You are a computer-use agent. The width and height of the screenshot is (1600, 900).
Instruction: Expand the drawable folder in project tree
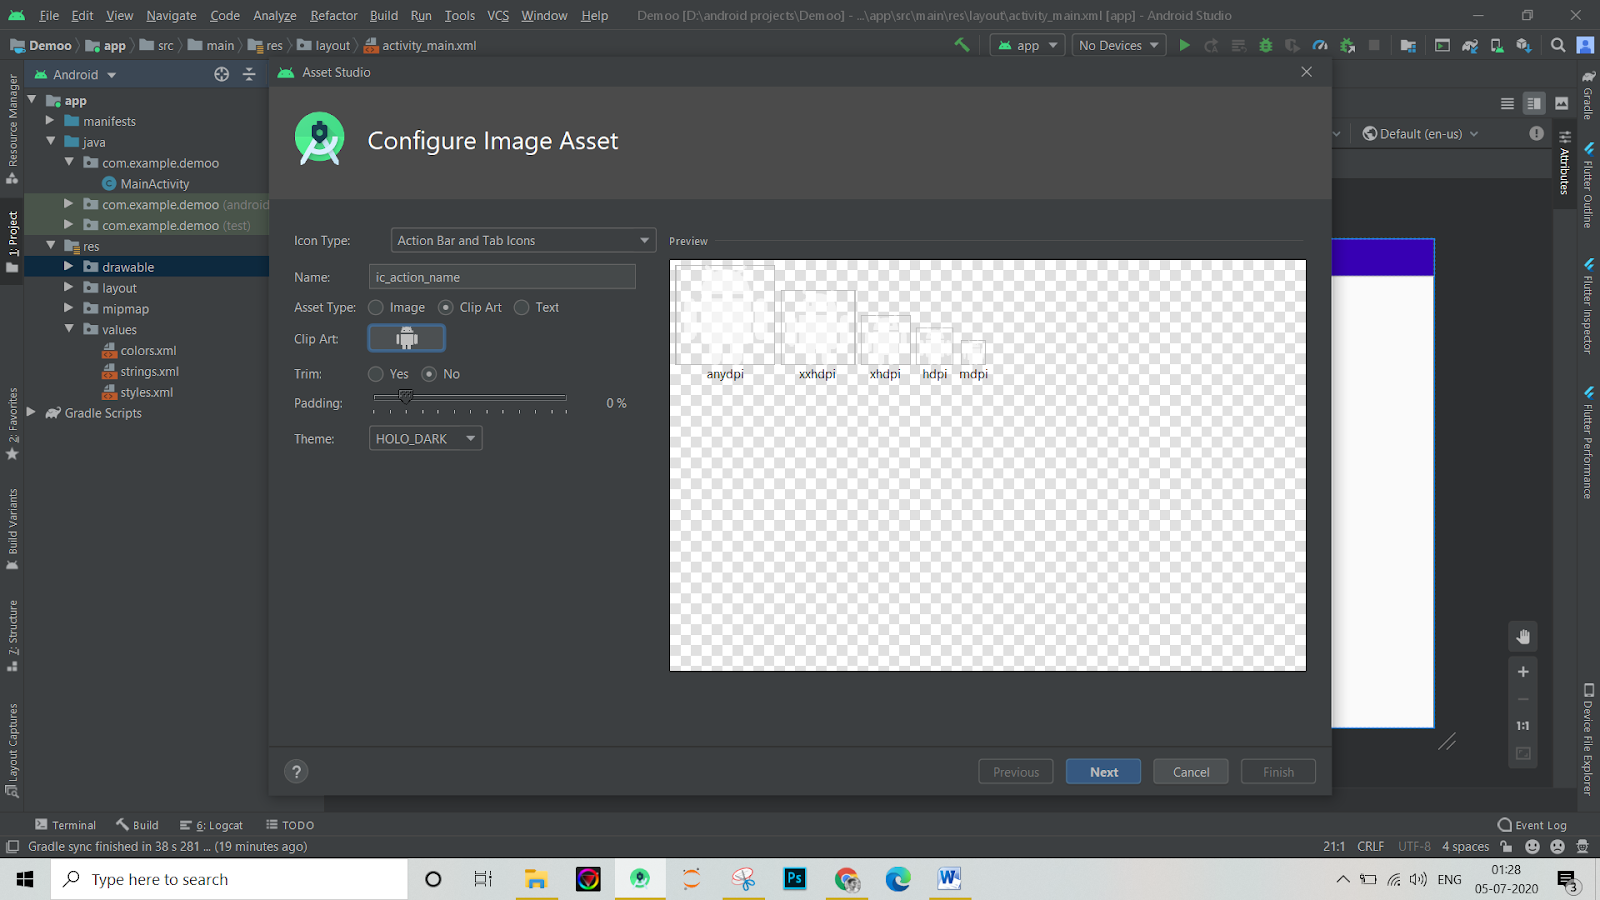click(67, 266)
